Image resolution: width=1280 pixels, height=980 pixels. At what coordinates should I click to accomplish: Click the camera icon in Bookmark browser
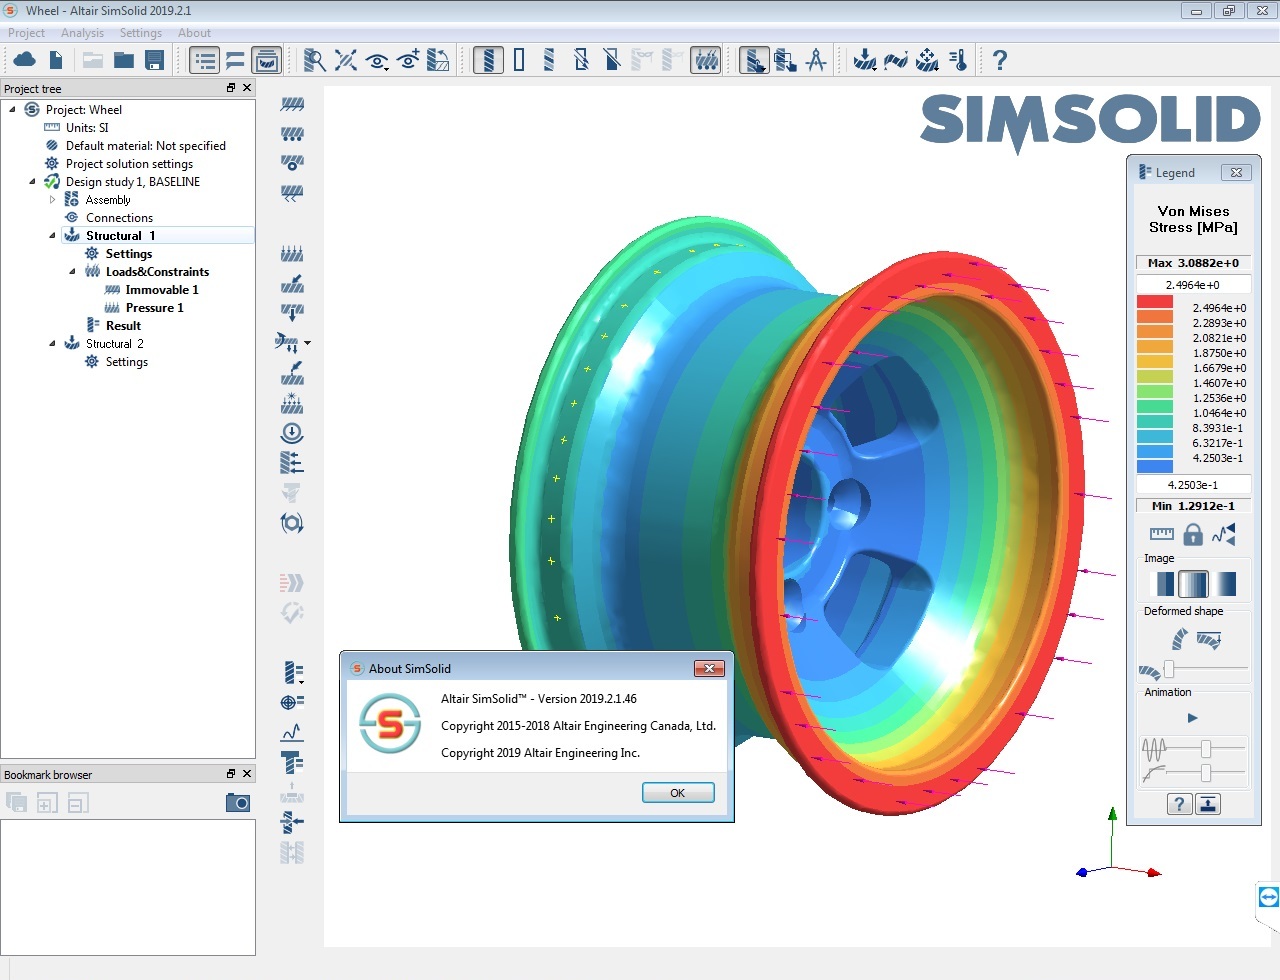[x=238, y=802]
